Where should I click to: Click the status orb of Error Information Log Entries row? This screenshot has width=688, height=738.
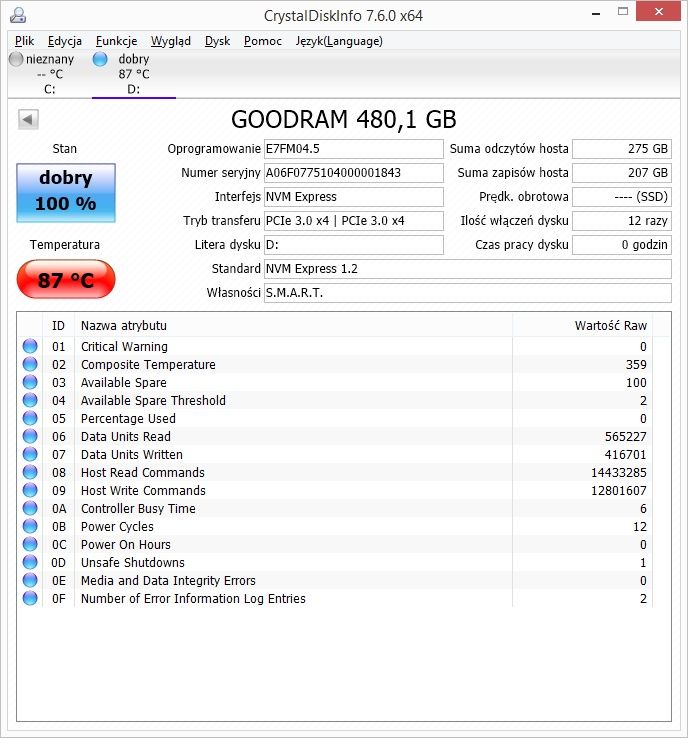[30, 598]
